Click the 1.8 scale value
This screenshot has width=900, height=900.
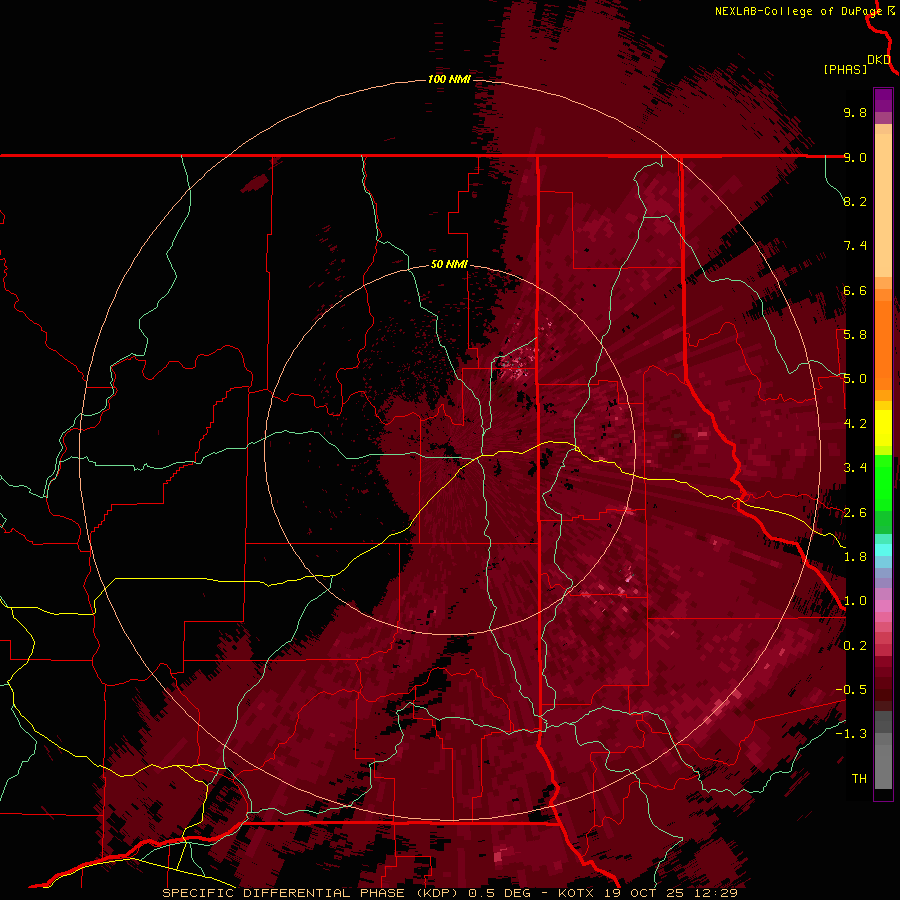[x=855, y=557]
